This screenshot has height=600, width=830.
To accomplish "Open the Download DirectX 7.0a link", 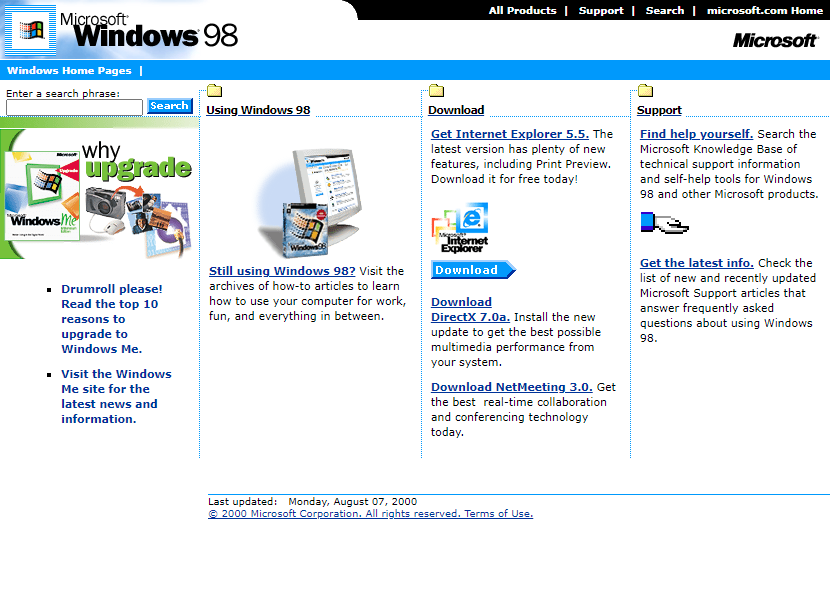I will [470, 310].
